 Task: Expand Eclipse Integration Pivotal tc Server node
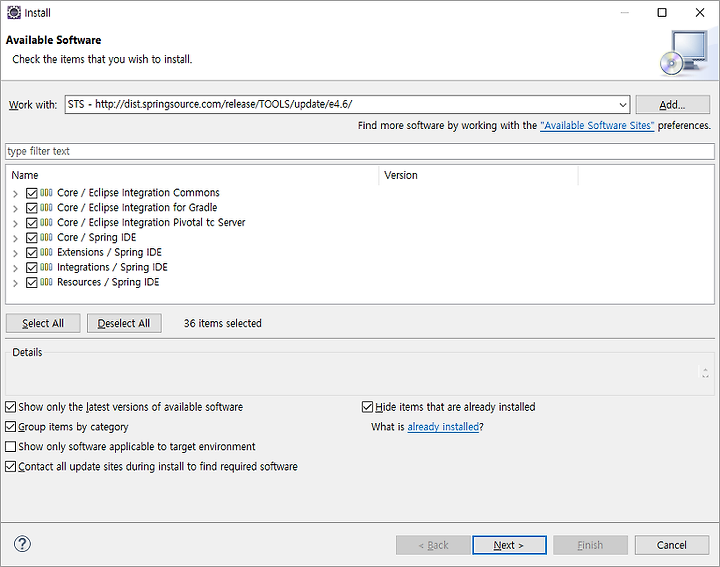tap(15, 224)
